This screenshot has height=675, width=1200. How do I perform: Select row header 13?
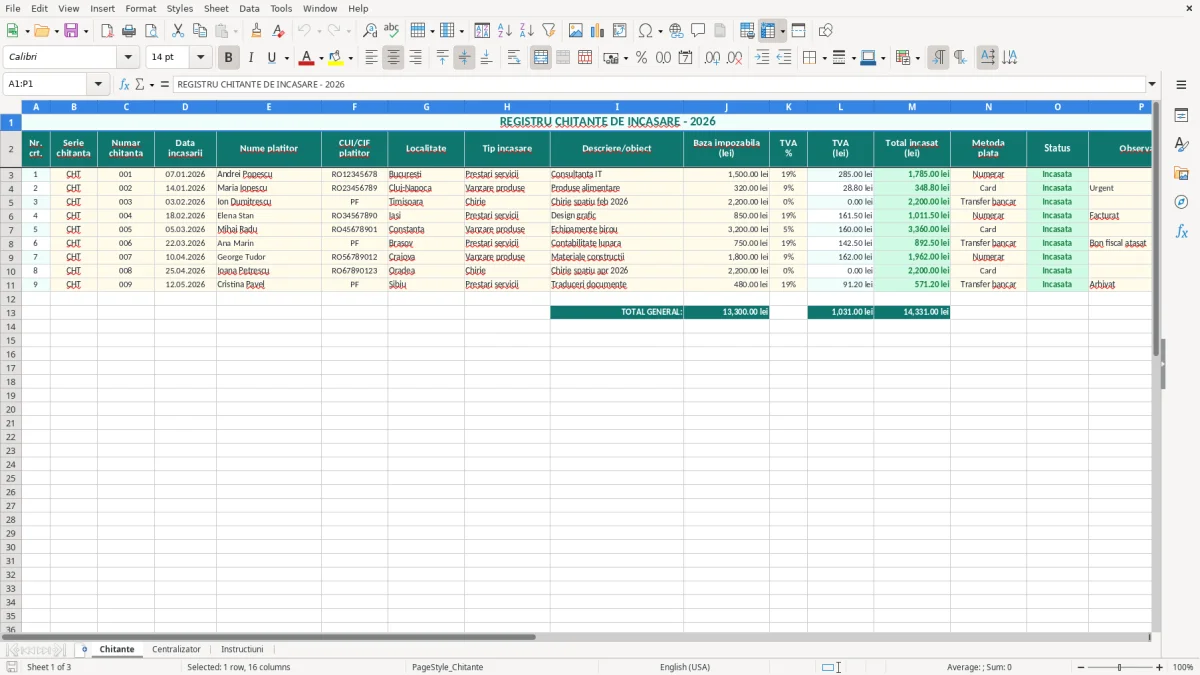coord(11,312)
